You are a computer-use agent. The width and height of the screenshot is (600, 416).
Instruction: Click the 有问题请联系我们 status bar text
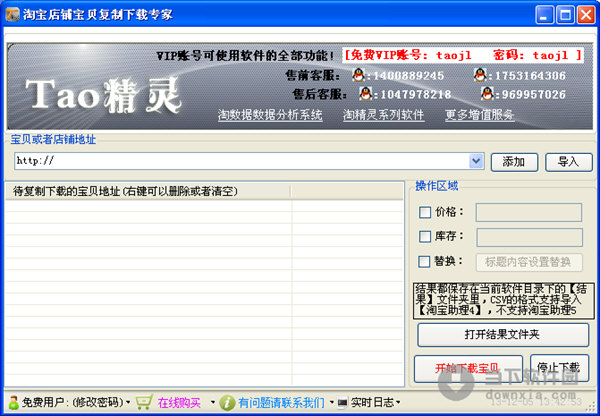(x=281, y=403)
